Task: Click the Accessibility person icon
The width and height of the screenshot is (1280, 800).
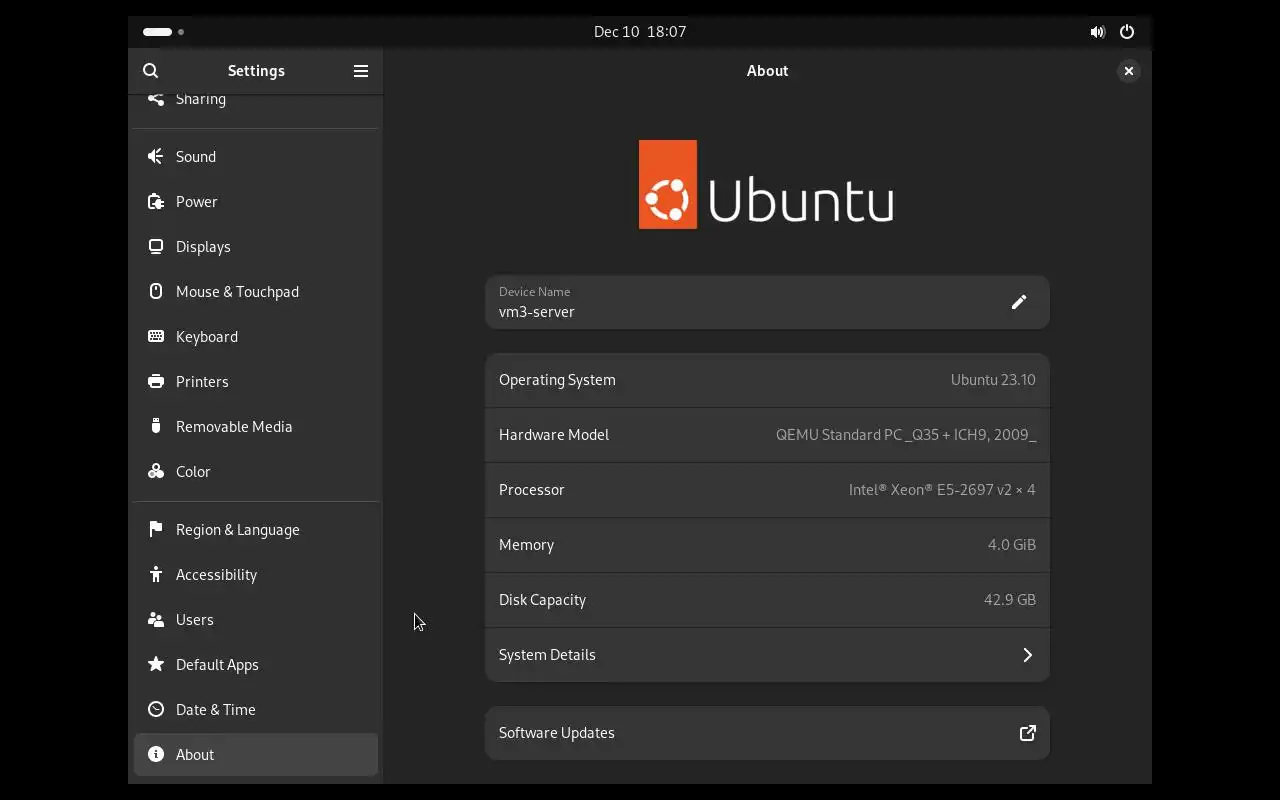Action: [155, 574]
